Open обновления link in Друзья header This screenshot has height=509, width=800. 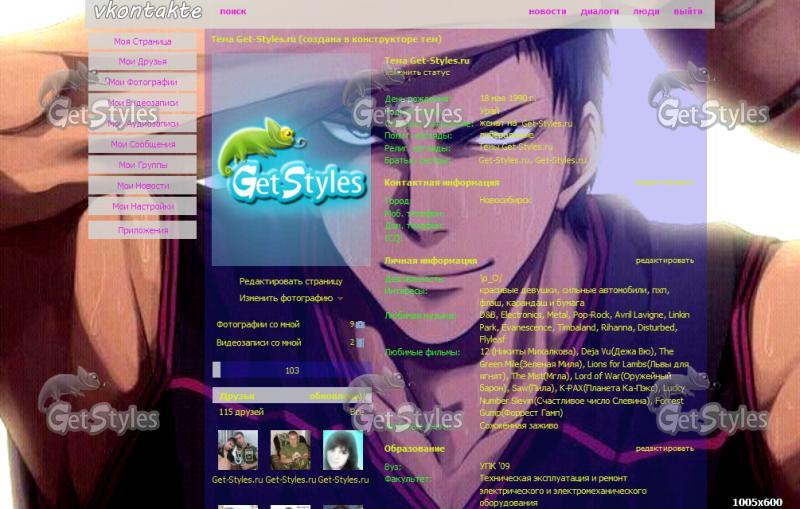pyautogui.click(x=336, y=396)
